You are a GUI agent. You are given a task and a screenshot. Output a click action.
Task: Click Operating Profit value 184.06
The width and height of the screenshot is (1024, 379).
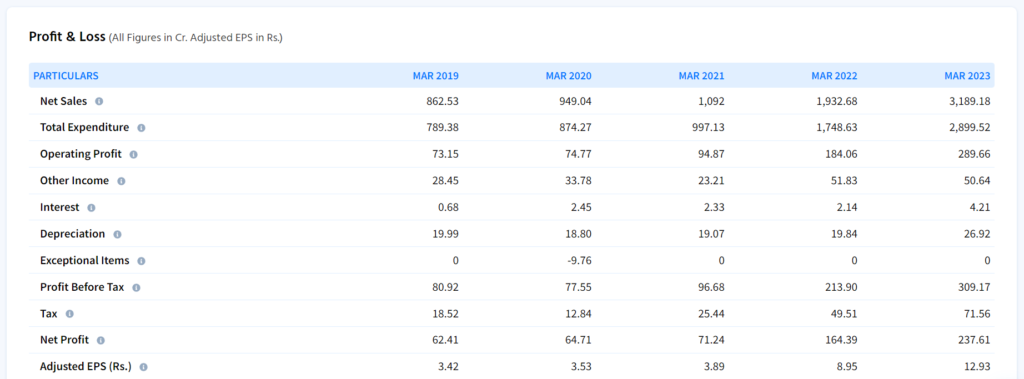[x=841, y=154]
